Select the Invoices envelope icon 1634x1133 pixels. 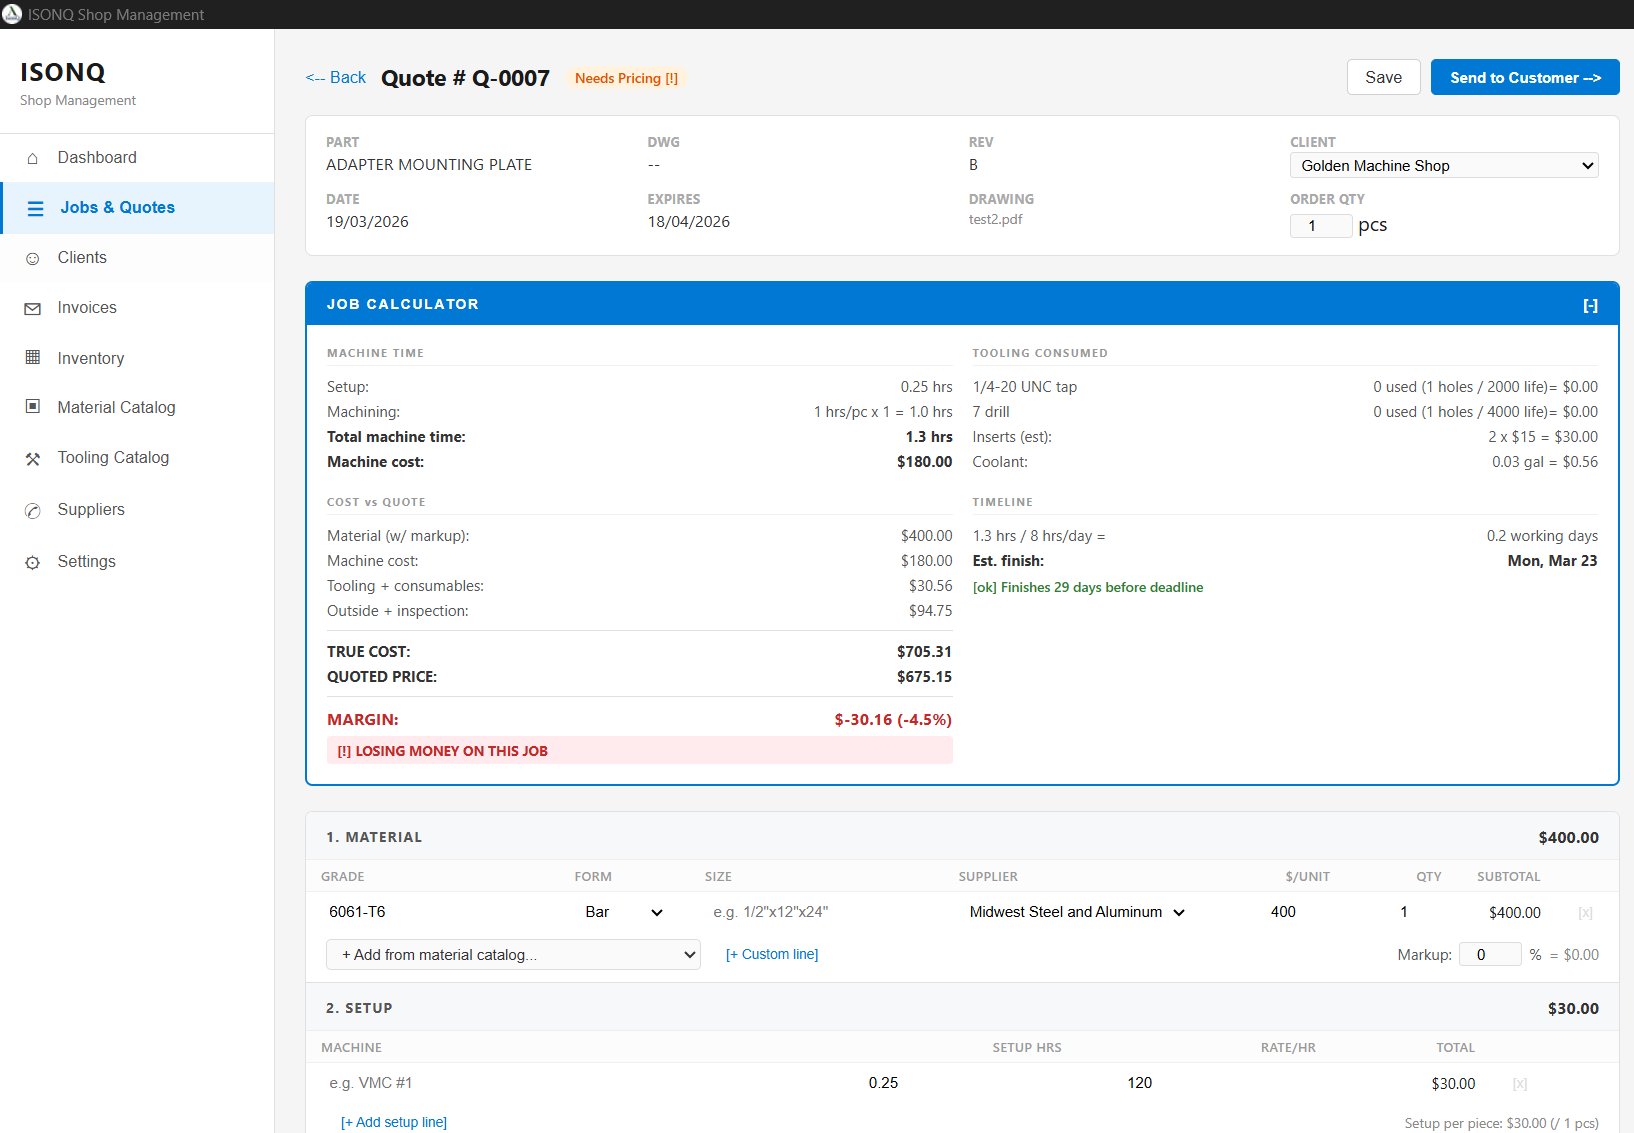click(x=32, y=307)
